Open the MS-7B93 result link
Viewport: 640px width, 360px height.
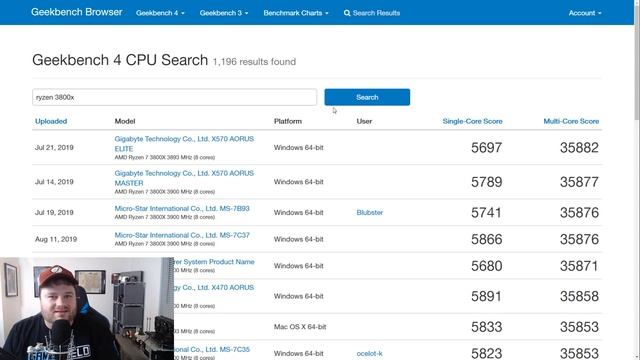[x=182, y=208]
